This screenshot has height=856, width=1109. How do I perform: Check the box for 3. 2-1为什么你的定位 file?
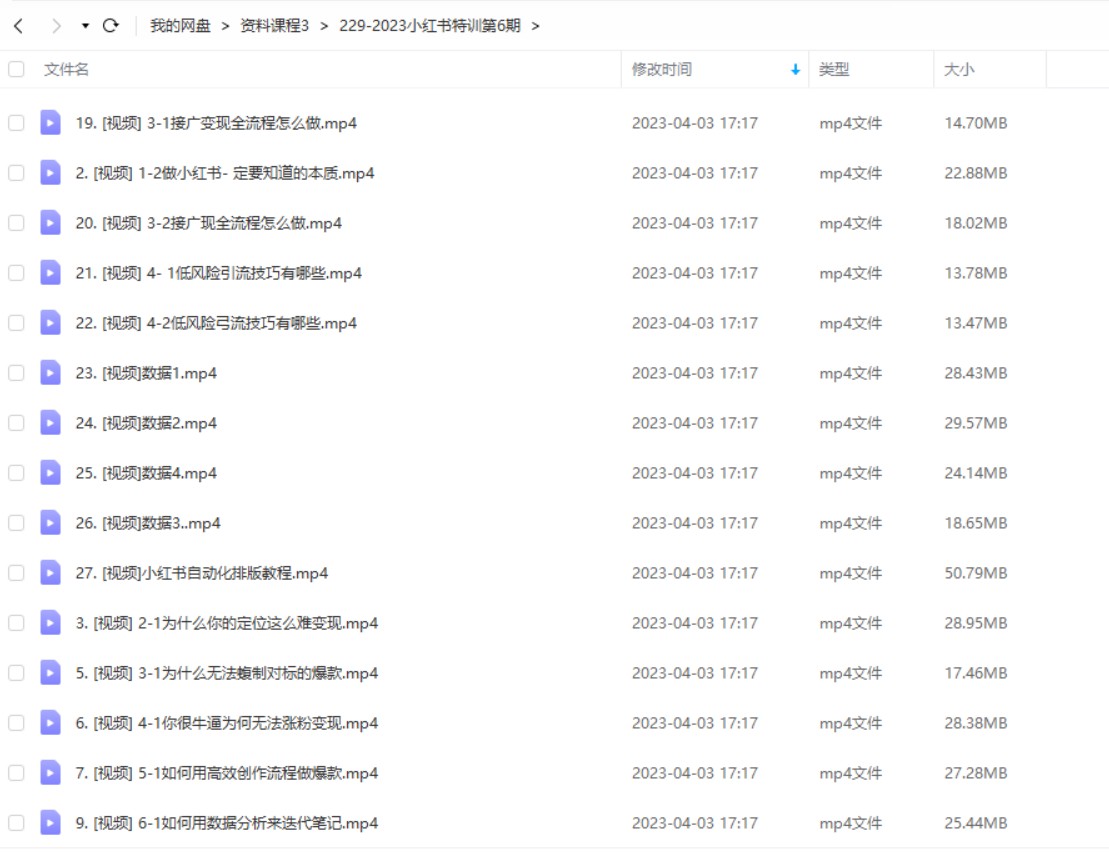click(16, 623)
